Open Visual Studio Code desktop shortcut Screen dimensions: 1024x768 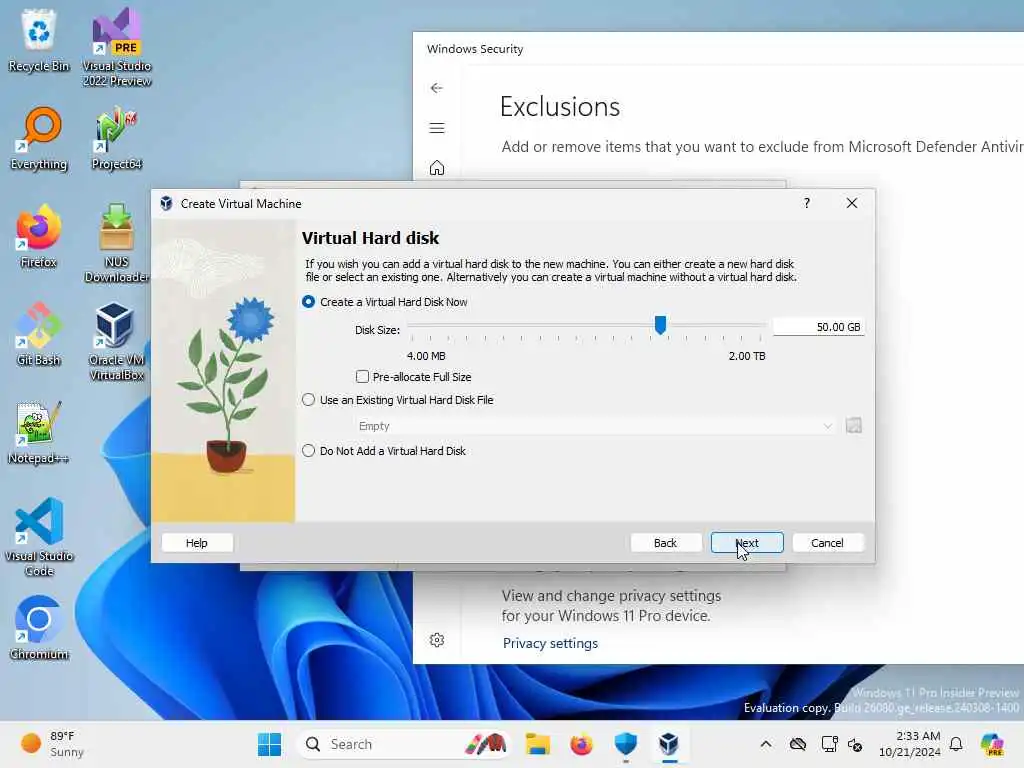pos(39,537)
